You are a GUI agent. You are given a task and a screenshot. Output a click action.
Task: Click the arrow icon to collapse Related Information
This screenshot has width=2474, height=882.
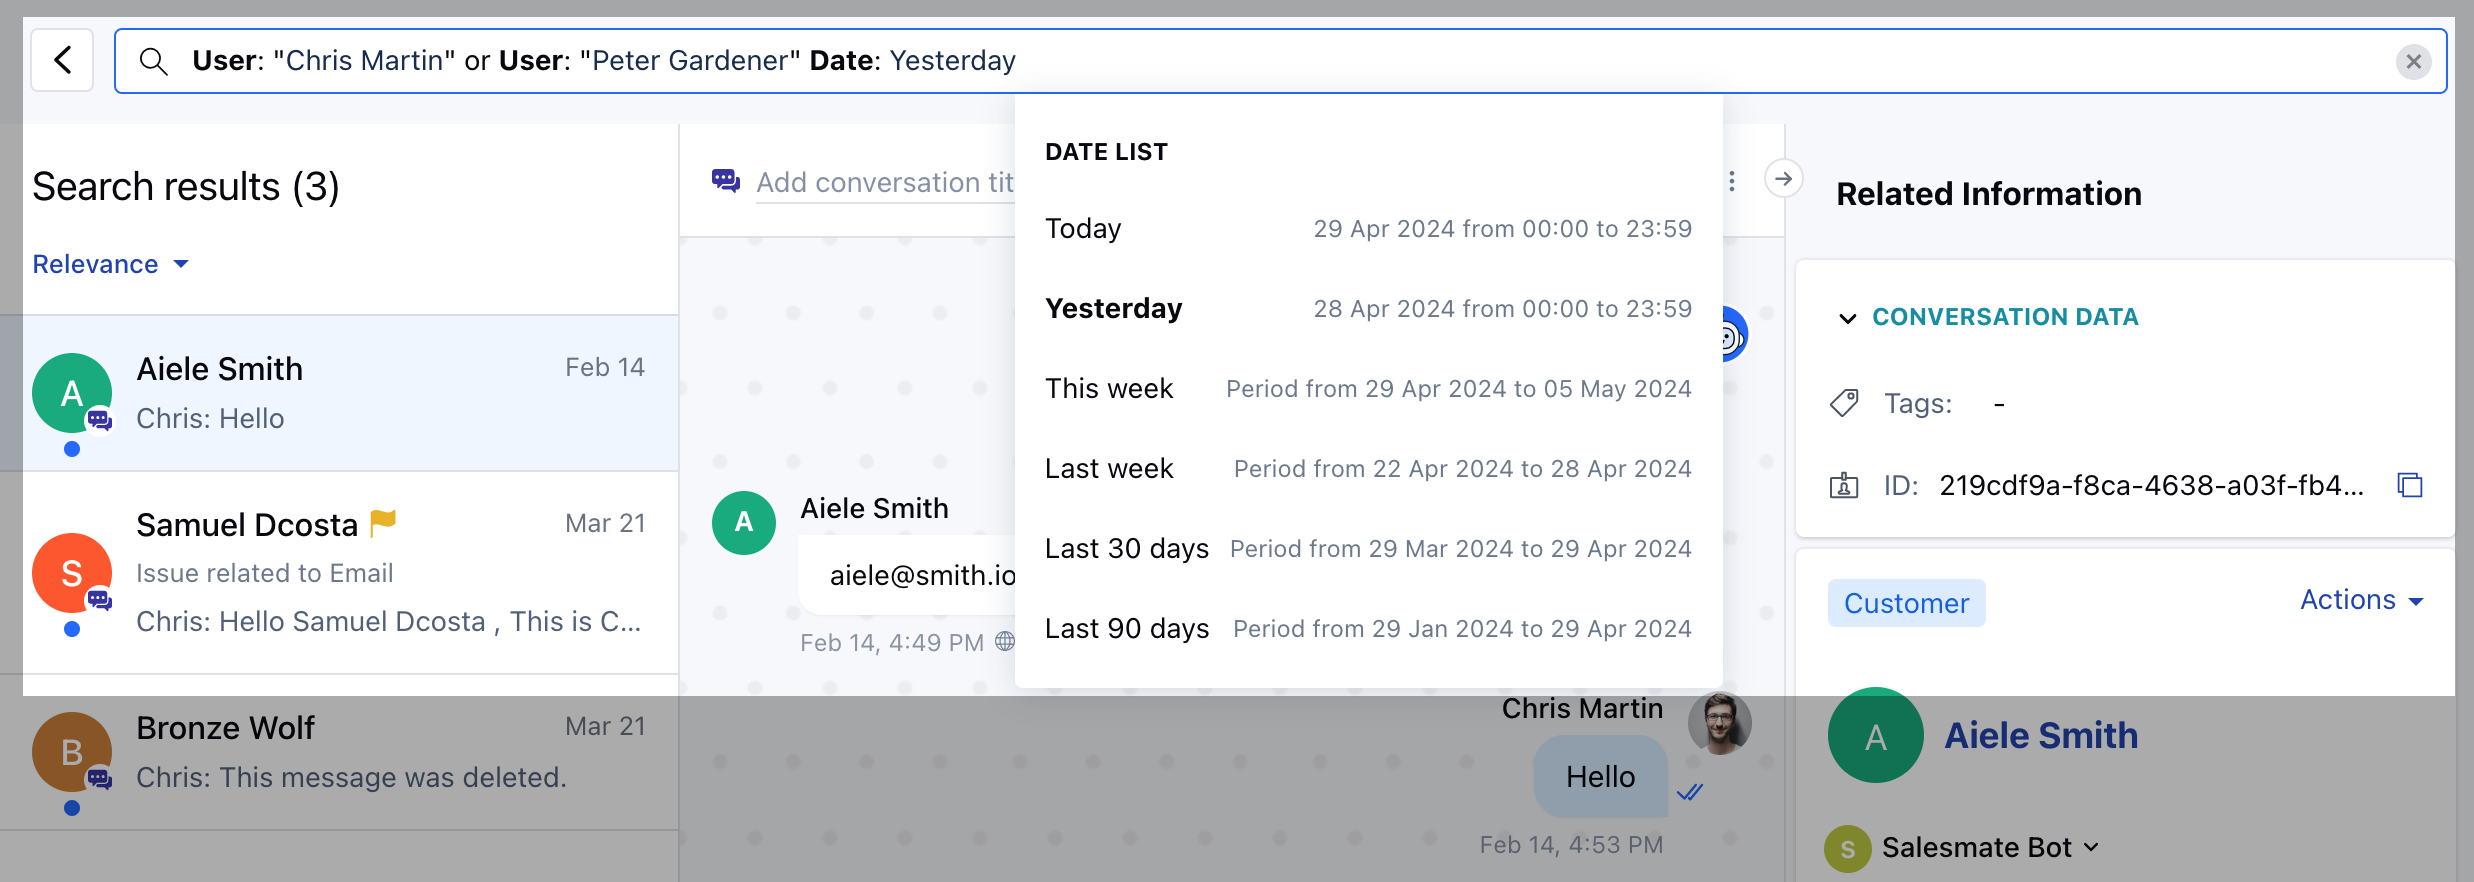1783,179
